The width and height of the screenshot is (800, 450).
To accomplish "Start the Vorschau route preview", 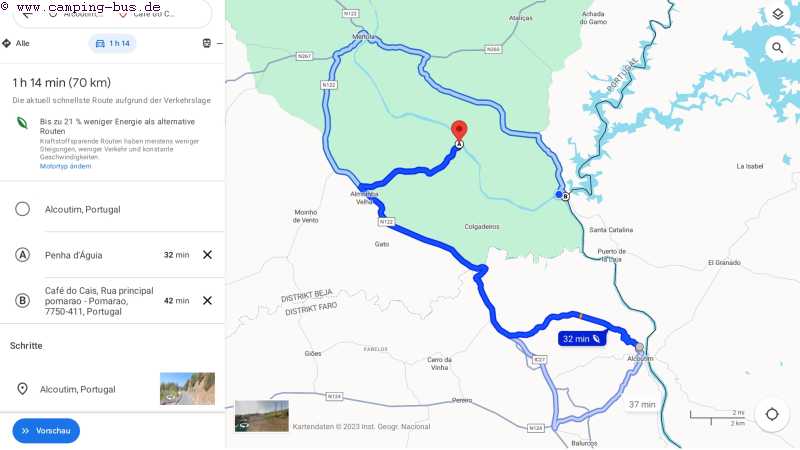I will (x=46, y=431).
